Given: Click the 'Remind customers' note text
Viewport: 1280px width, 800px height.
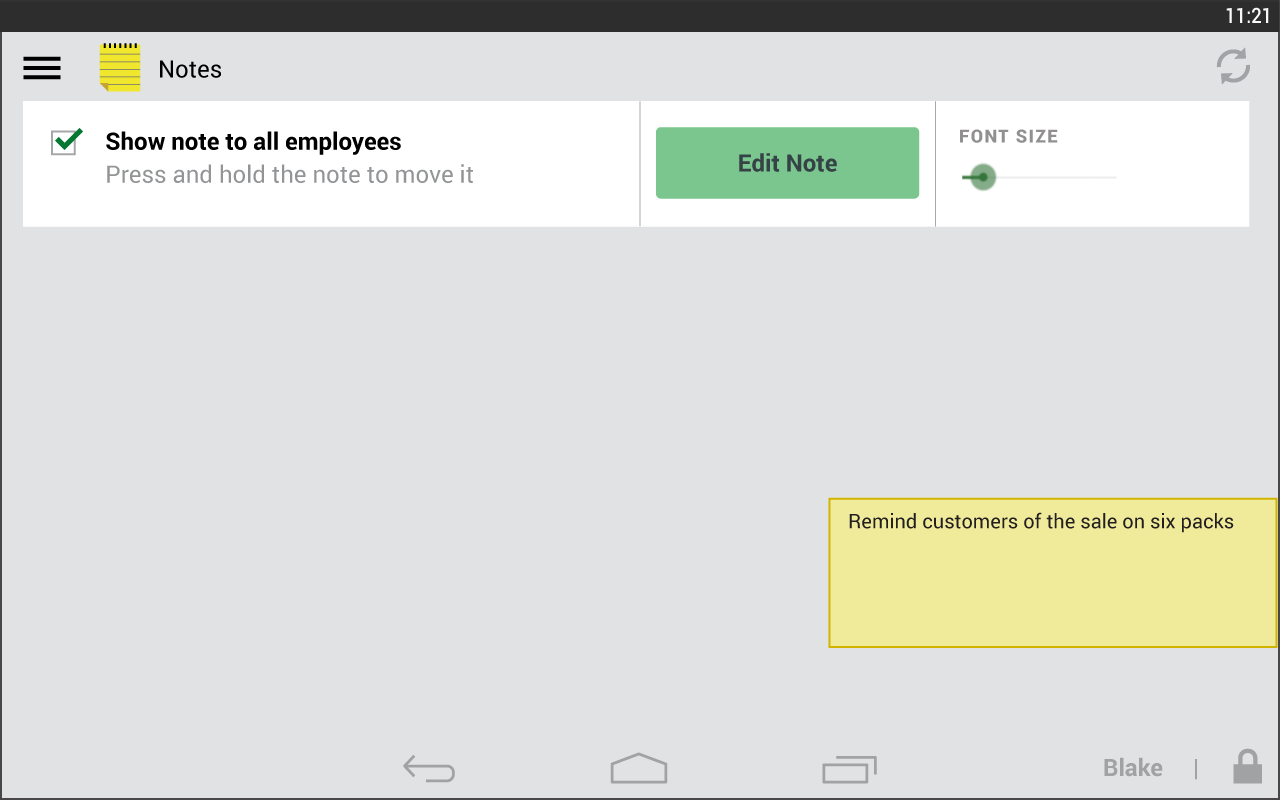Looking at the screenshot, I should [1040, 522].
